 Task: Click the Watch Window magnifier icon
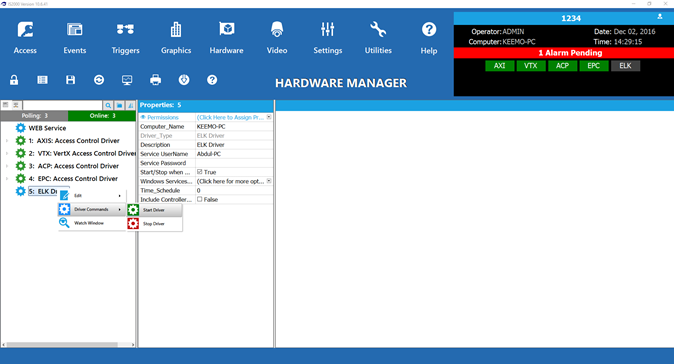(x=64, y=223)
